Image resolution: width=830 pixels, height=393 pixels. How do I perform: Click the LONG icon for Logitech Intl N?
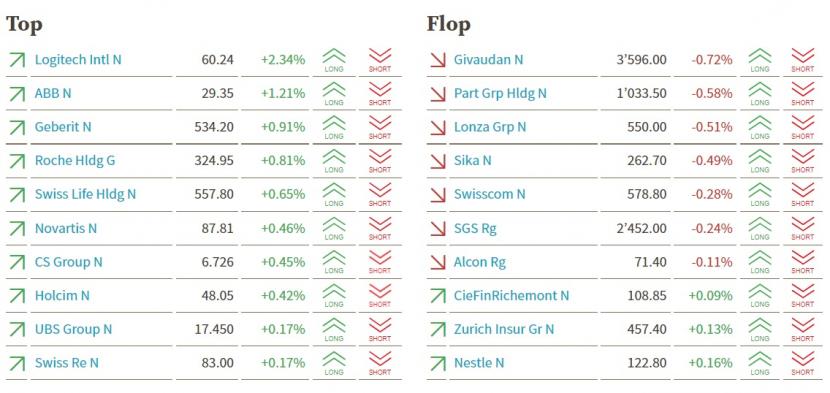[333, 60]
